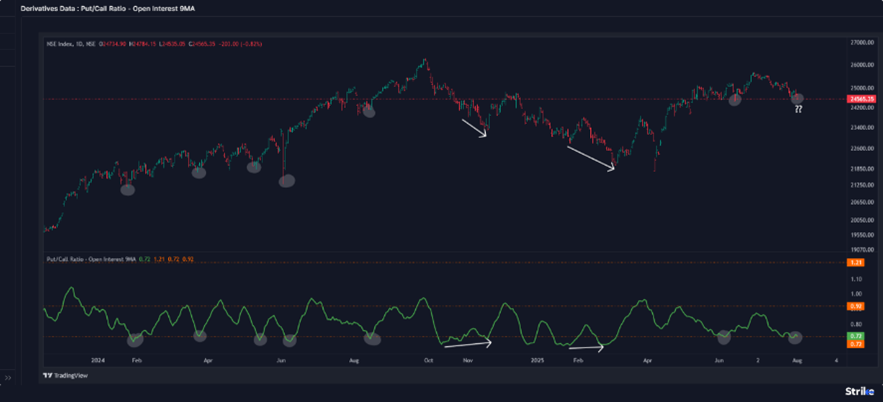
Task: Select the white arrow near Nov price drop
Action: click(473, 128)
